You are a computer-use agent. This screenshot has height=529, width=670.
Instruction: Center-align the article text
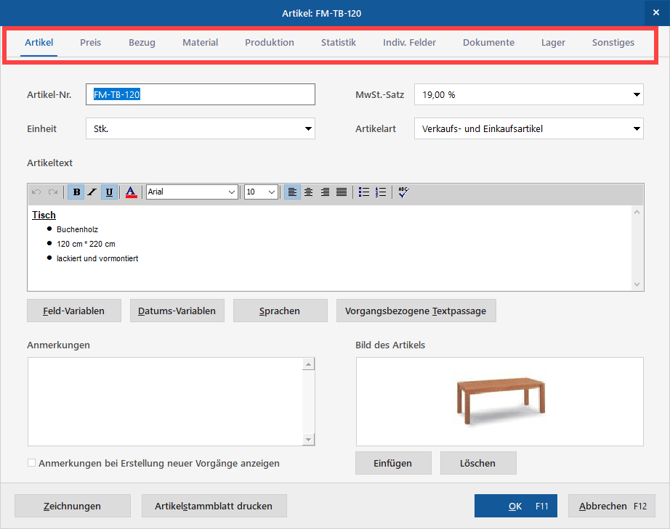tap(308, 192)
